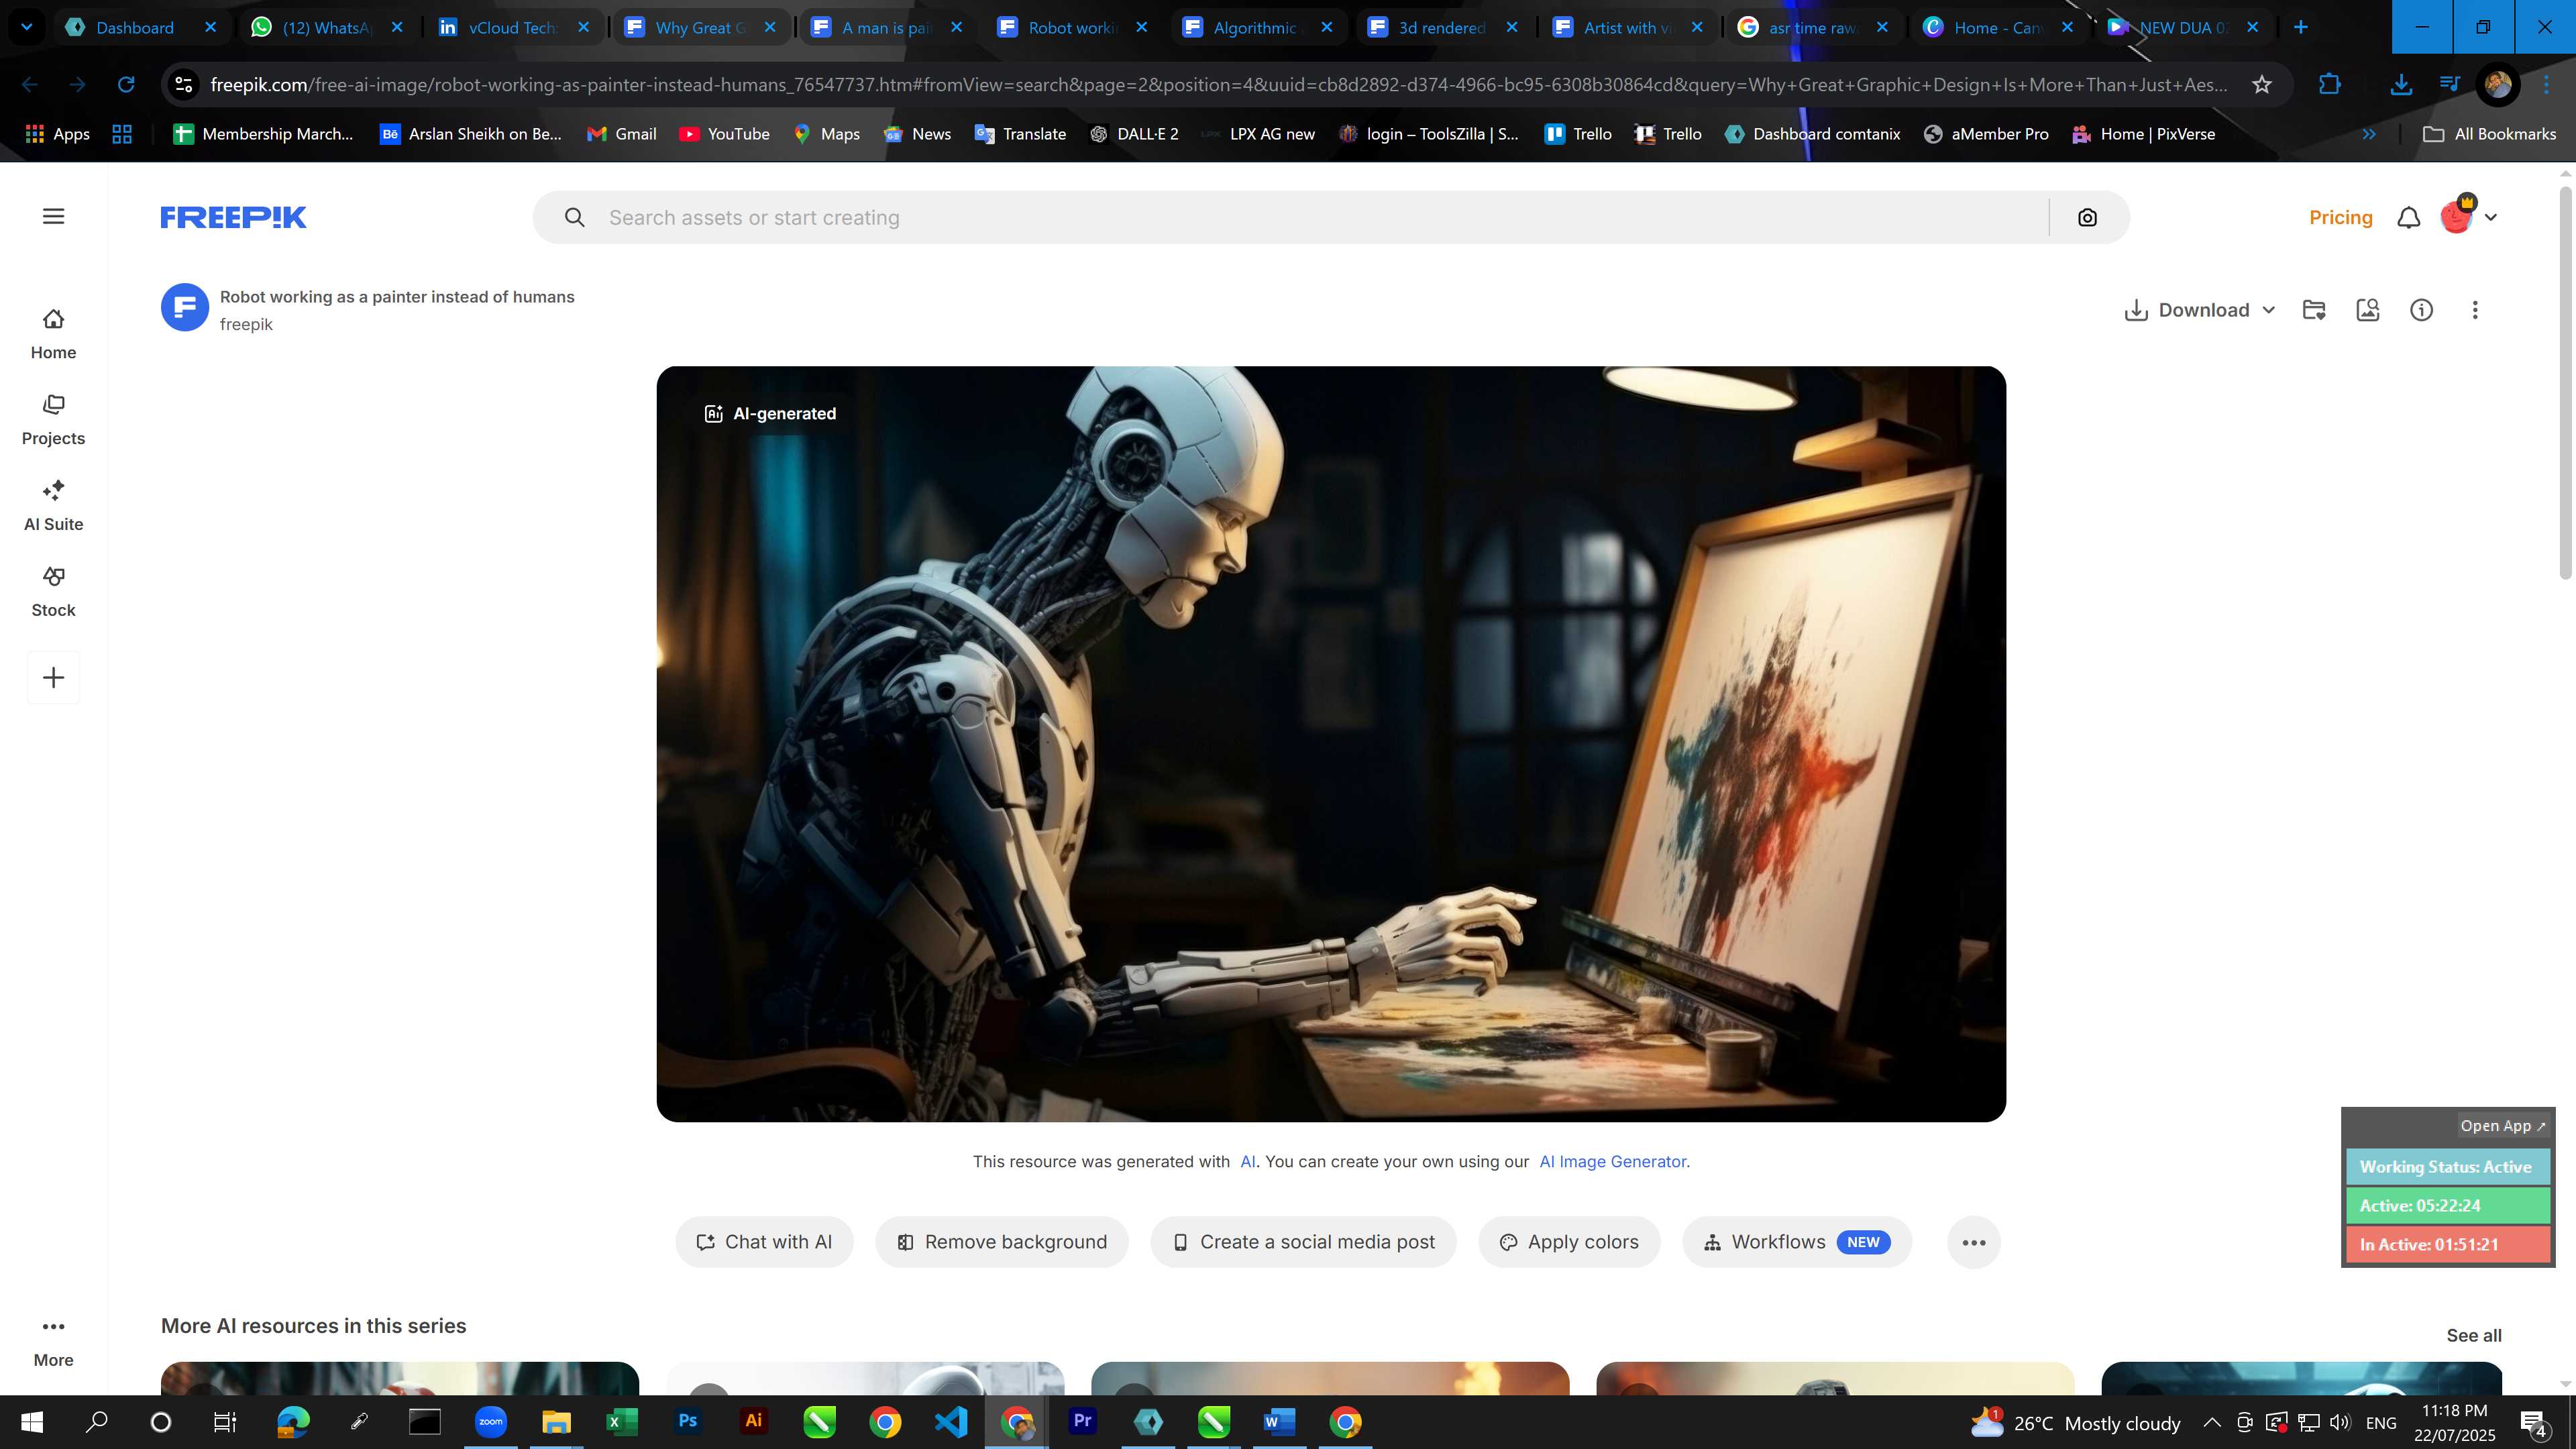Switch to the WhatsApp tab
Image resolution: width=2576 pixels, height=1449 pixels.
(327, 27)
